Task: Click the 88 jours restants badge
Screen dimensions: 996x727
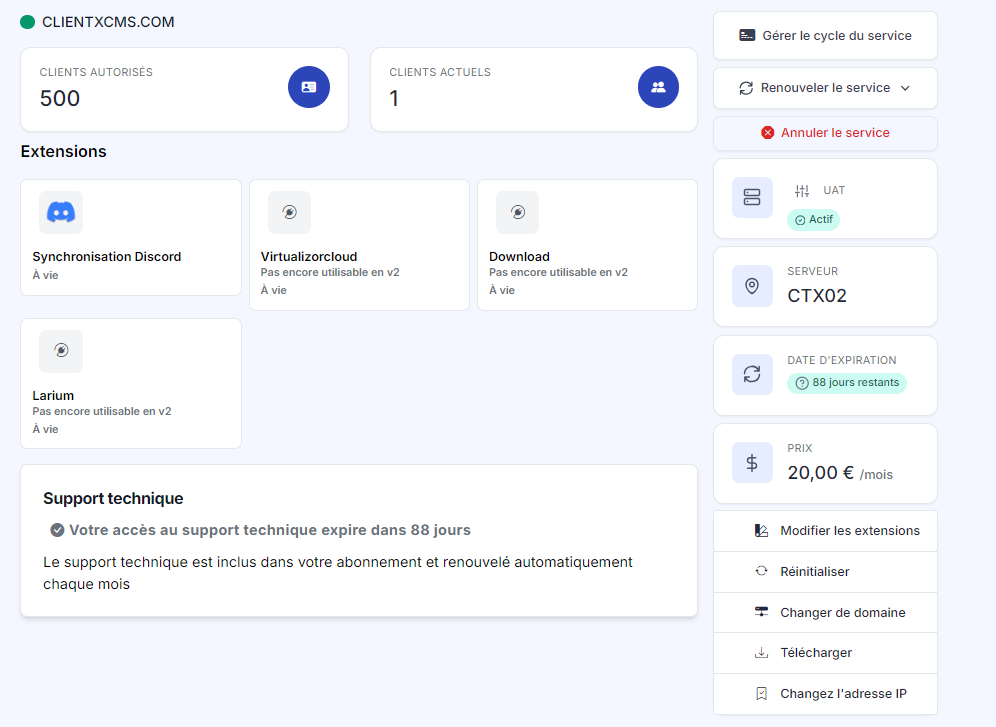Action: click(x=847, y=383)
